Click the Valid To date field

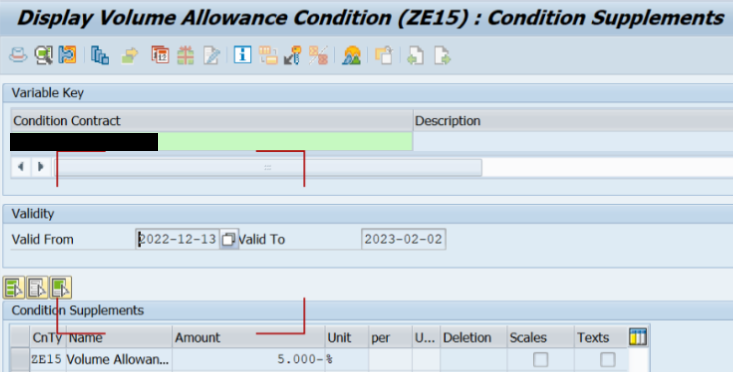(403, 239)
